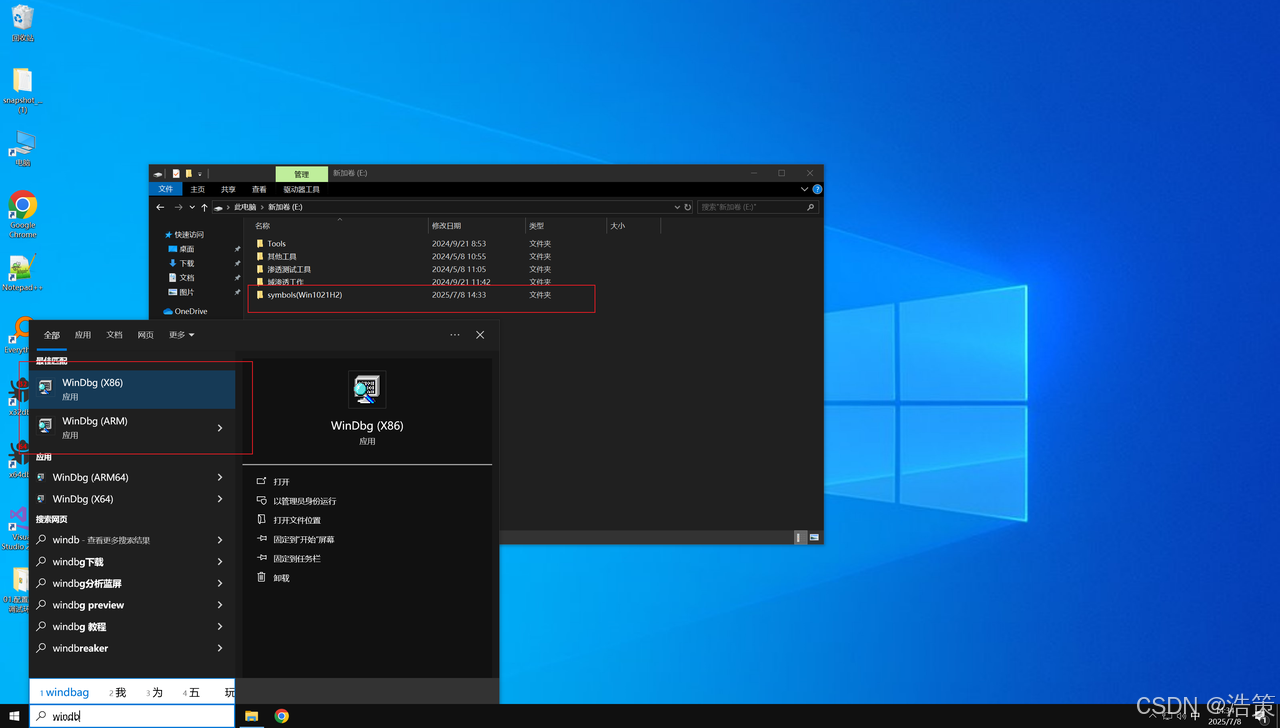Screen dimensions: 1280x728
Task: Open the WinDbg (X86) best match result
Action: point(132,389)
